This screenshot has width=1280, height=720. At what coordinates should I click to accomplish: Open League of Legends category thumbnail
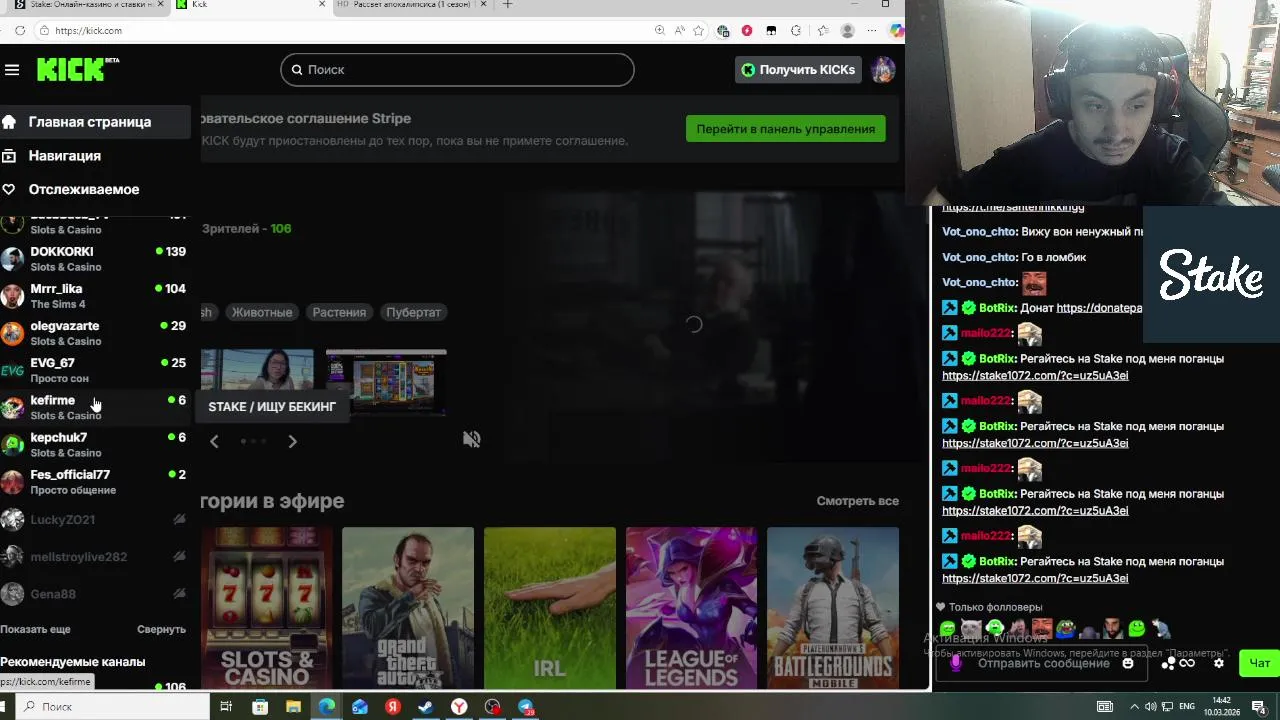click(691, 608)
